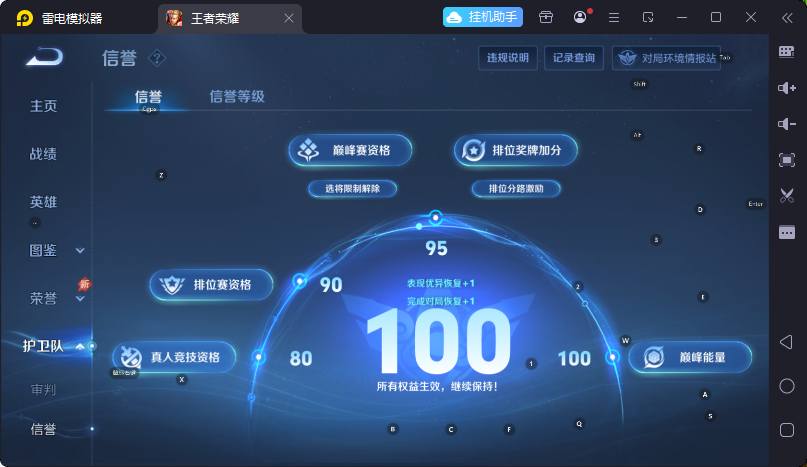Toggle the fullscreen icon in sidebar
Screen dimensions: 807x467
tap(786, 160)
